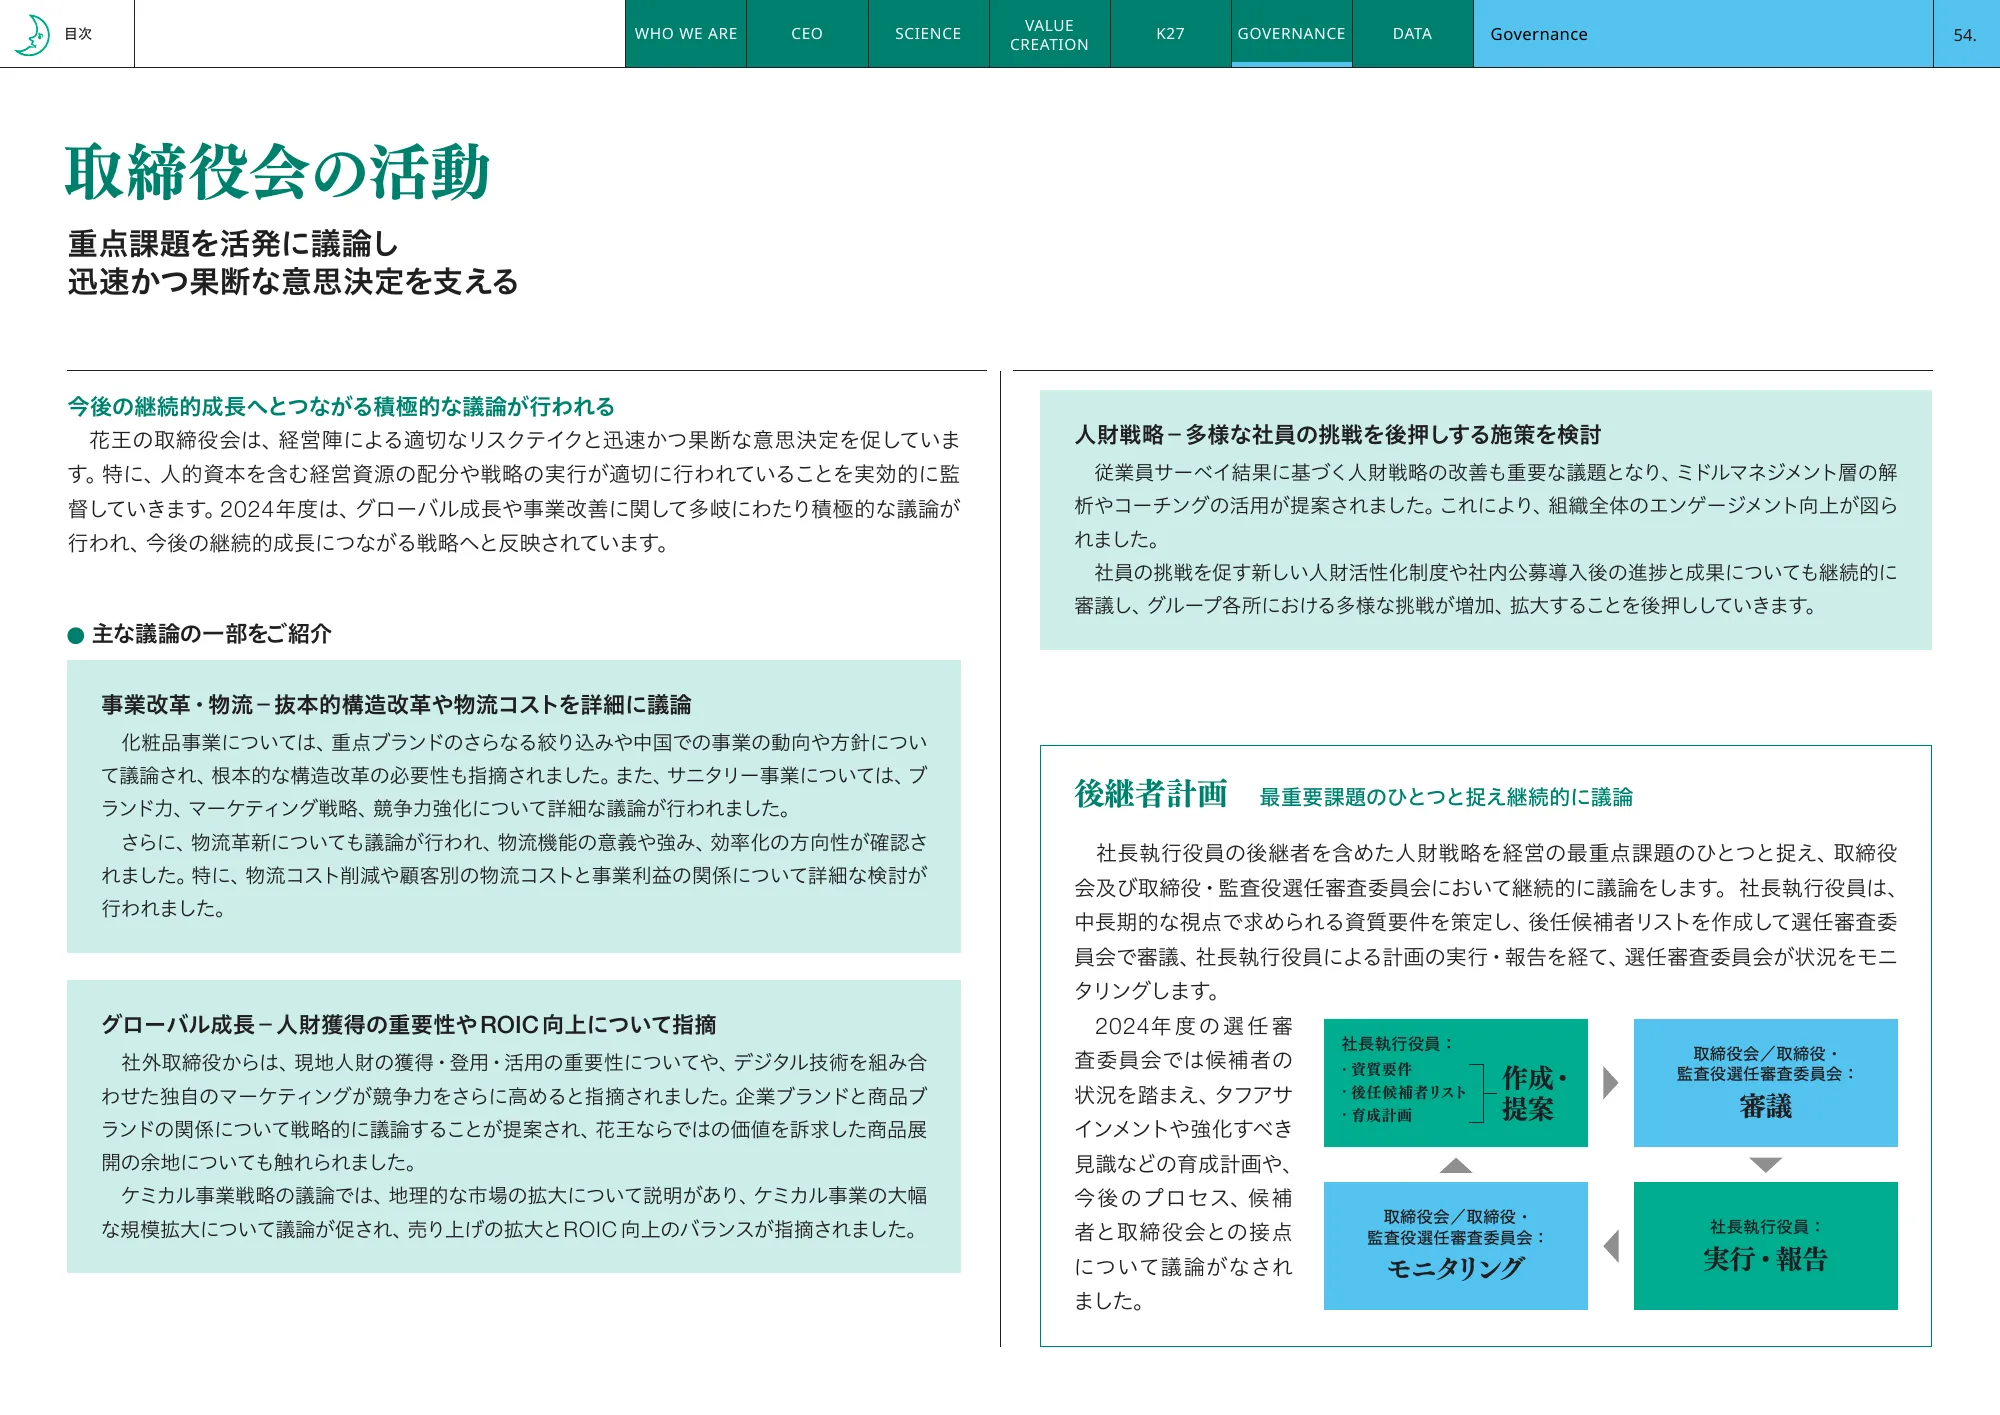The image size is (2000, 1415).
Task: Select the SCIENCE navigation tab
Action: (927, 33)
